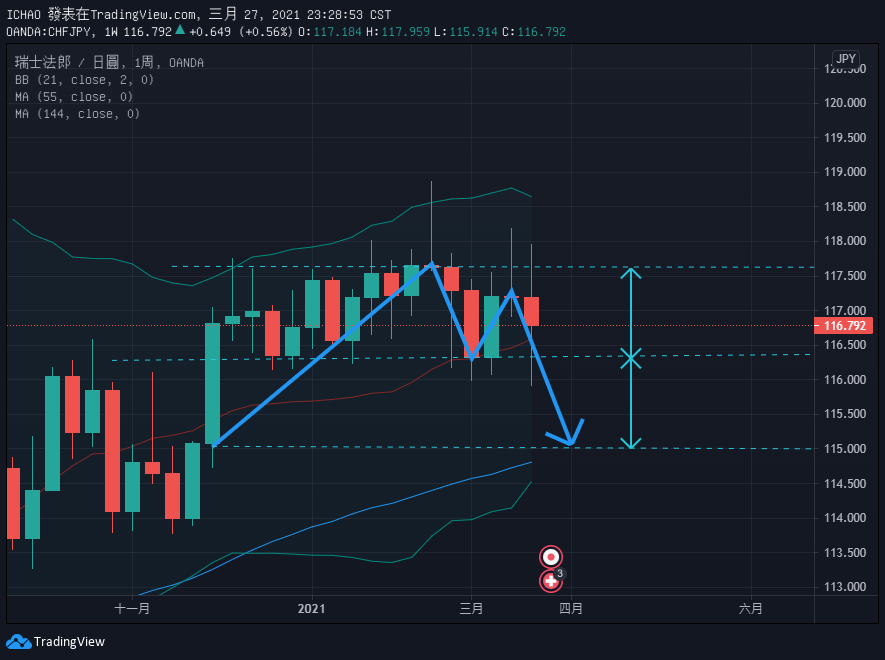This screenshot has width=885, height=660.
Task: Click the TradingView wordmark text
Action: tap(69, 642)
